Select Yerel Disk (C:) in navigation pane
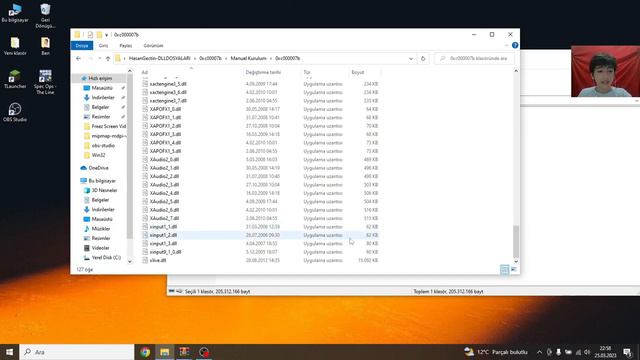Image resolution: width=640 pixels, height=360 pixels. [x=102, y=258]
